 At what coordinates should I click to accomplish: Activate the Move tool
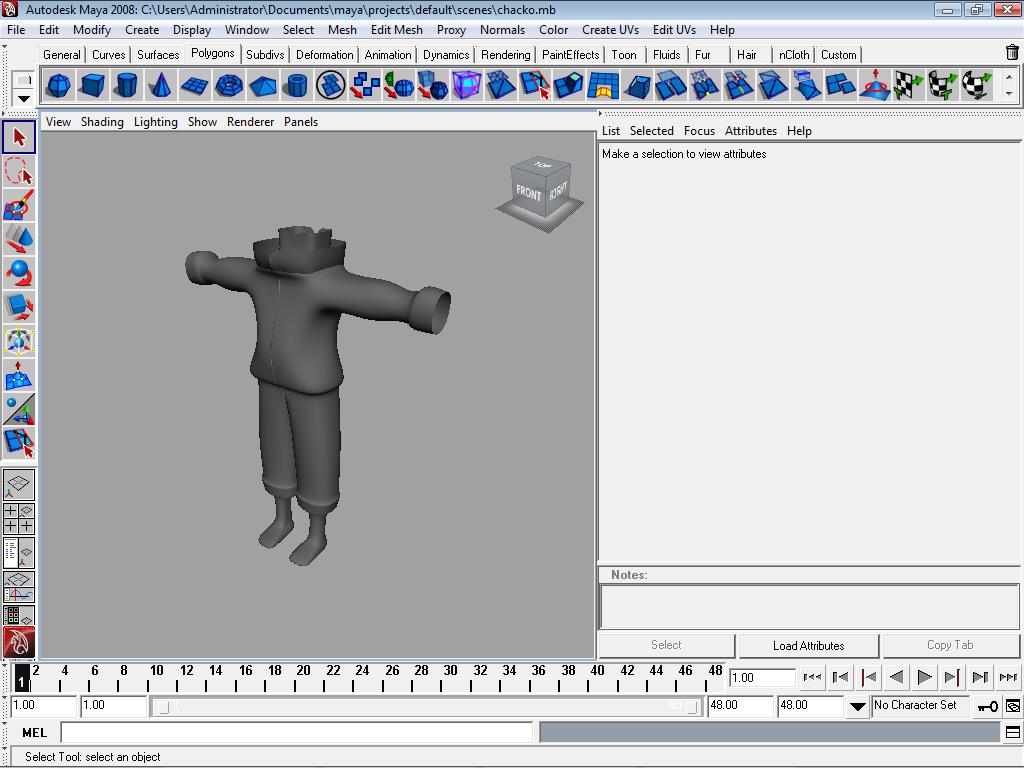pos(19,239)
